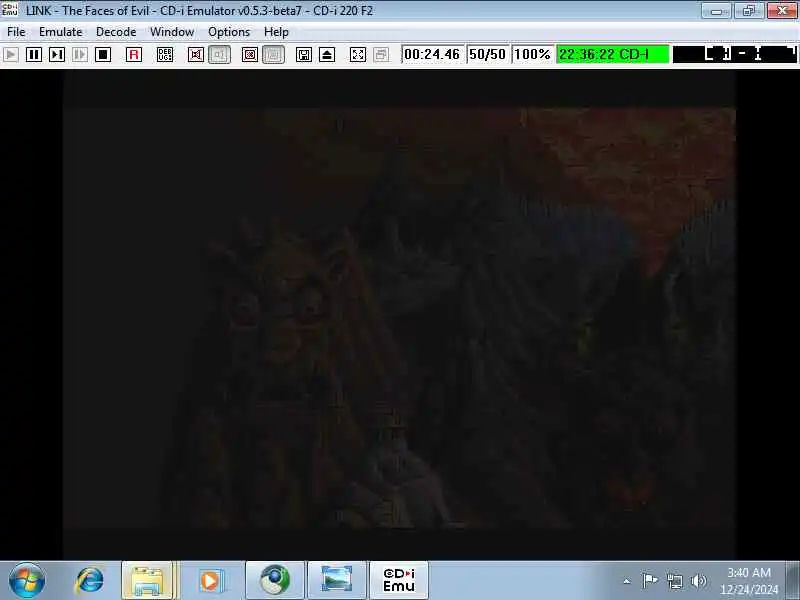Click the Show desktop strip at the taskbar end

click(x=793, y=581)
